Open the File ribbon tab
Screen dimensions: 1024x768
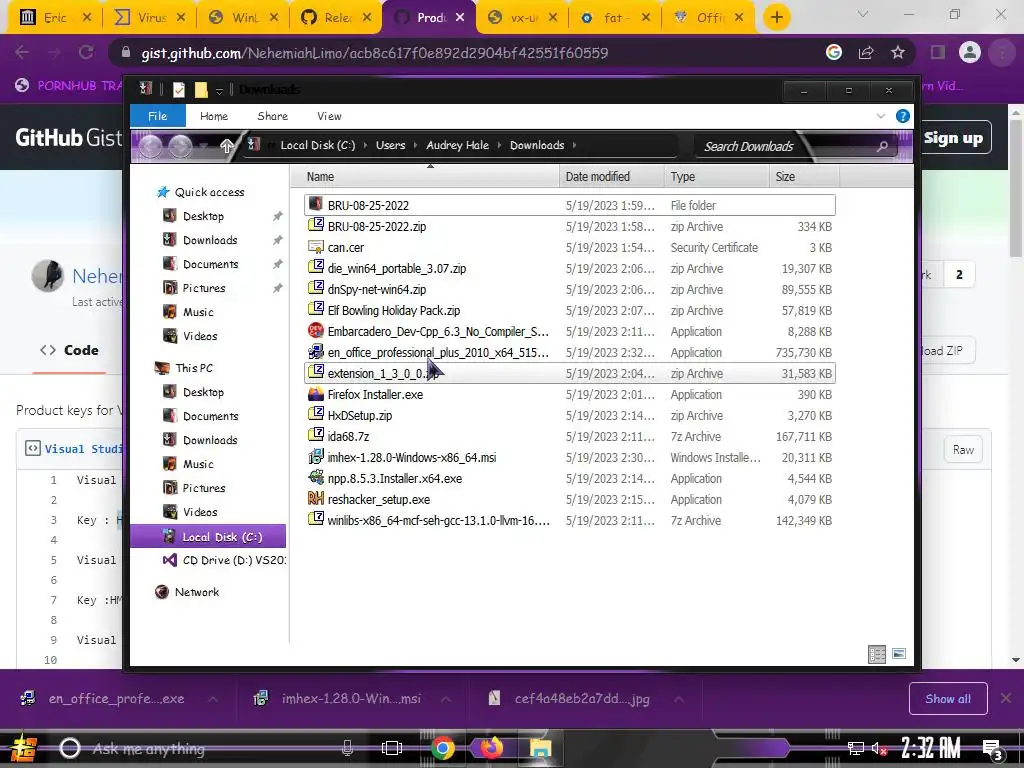(x=157, y=116)
